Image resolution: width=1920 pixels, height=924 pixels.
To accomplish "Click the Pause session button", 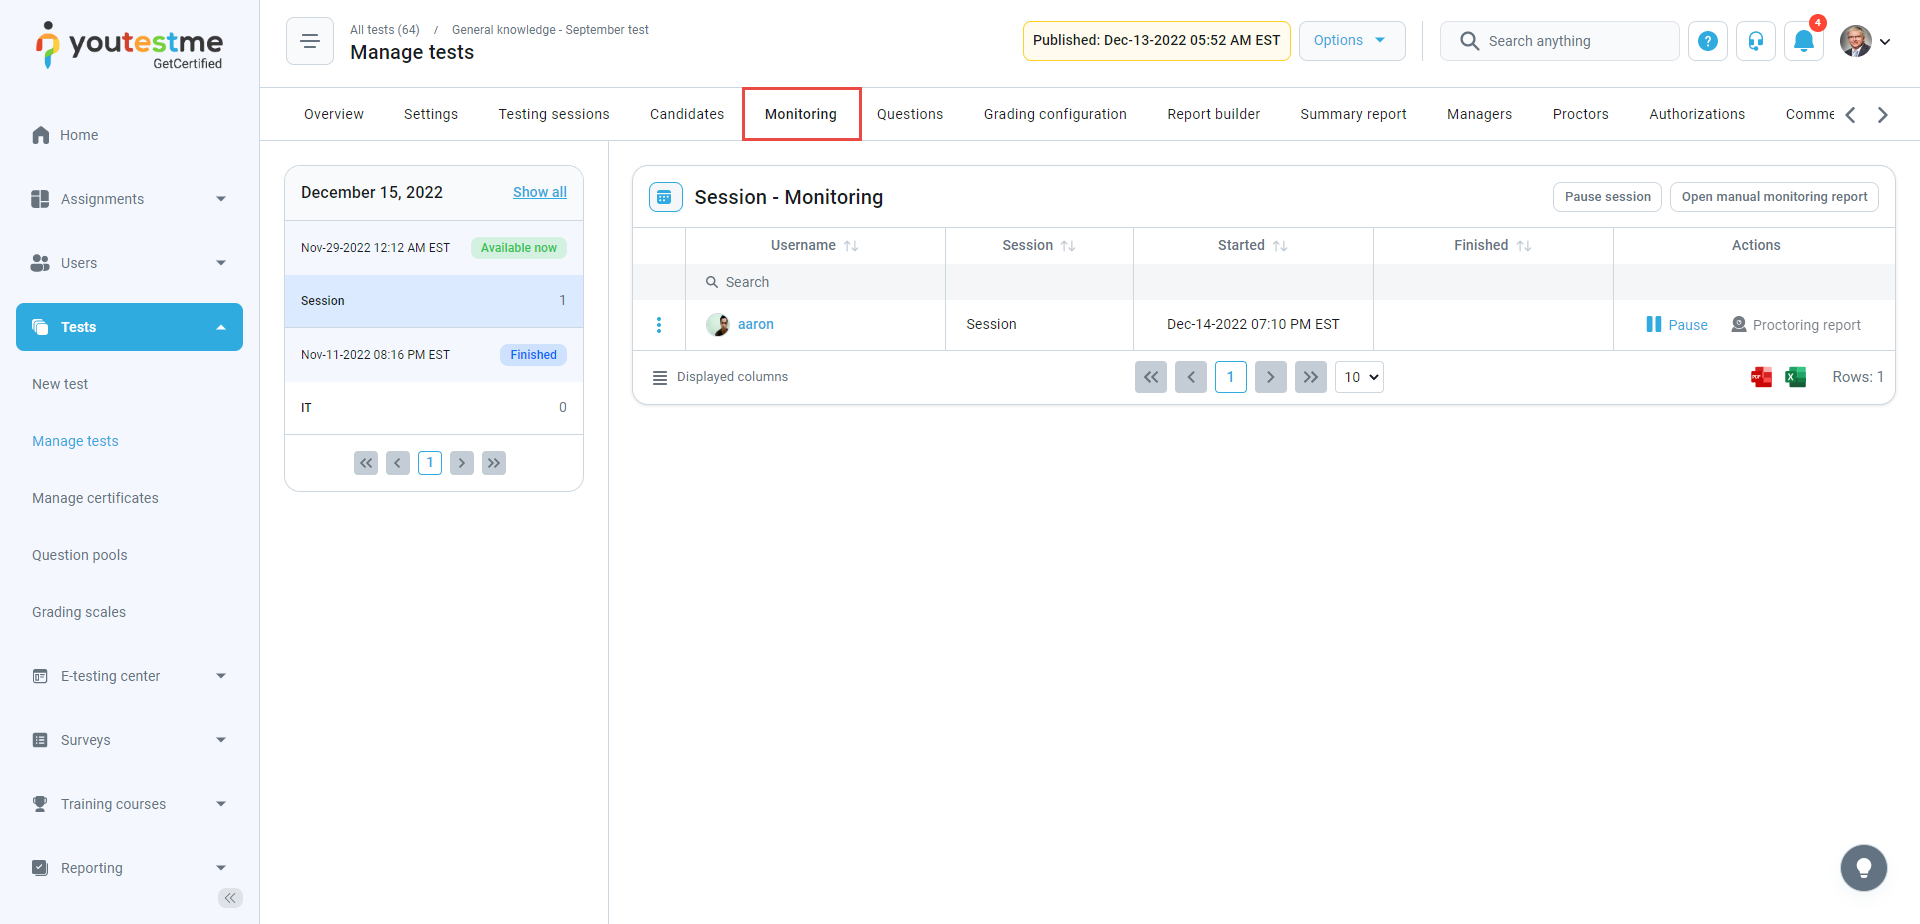I will [x=1606, y=197].
